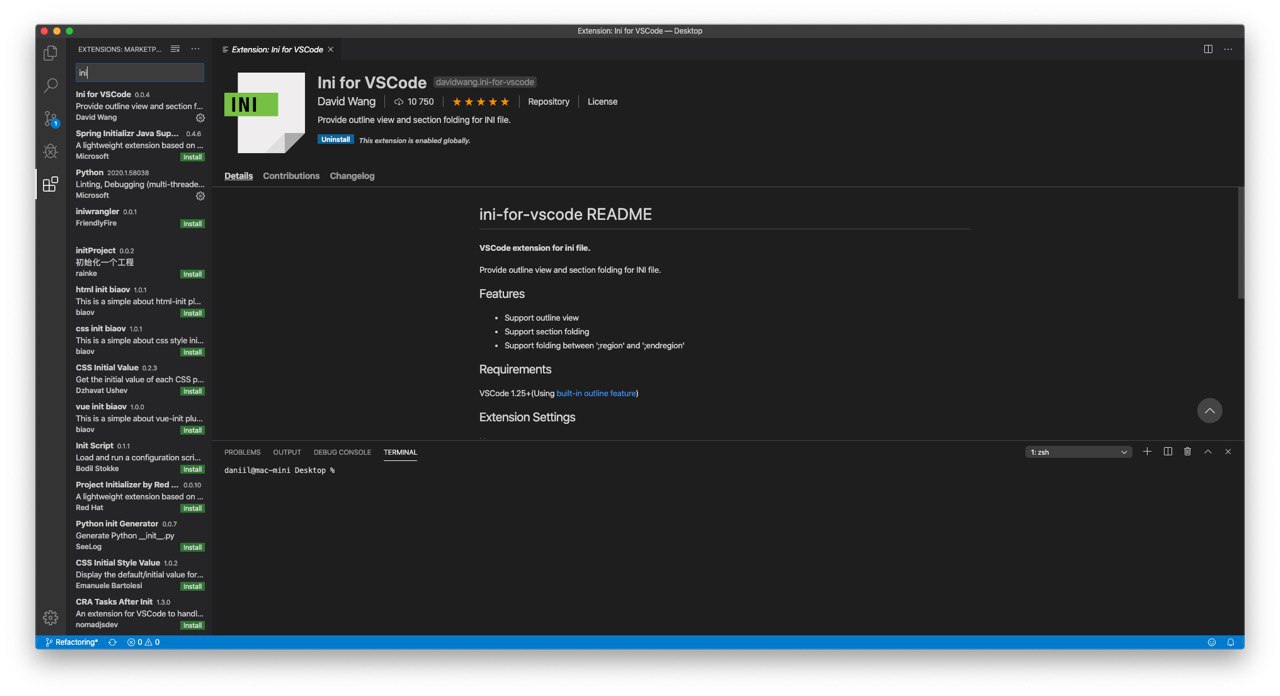Select the Extensions view icon
Viewport: 1280px width, 696px height.
pyautogui.click(x=50, y=184)
